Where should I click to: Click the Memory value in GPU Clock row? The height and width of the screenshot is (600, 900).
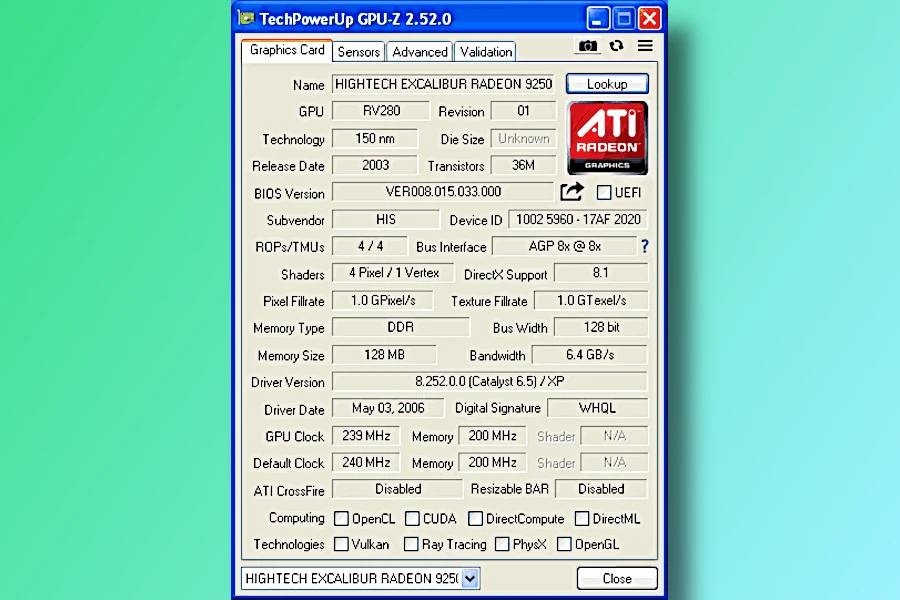[x=492, y=436]
